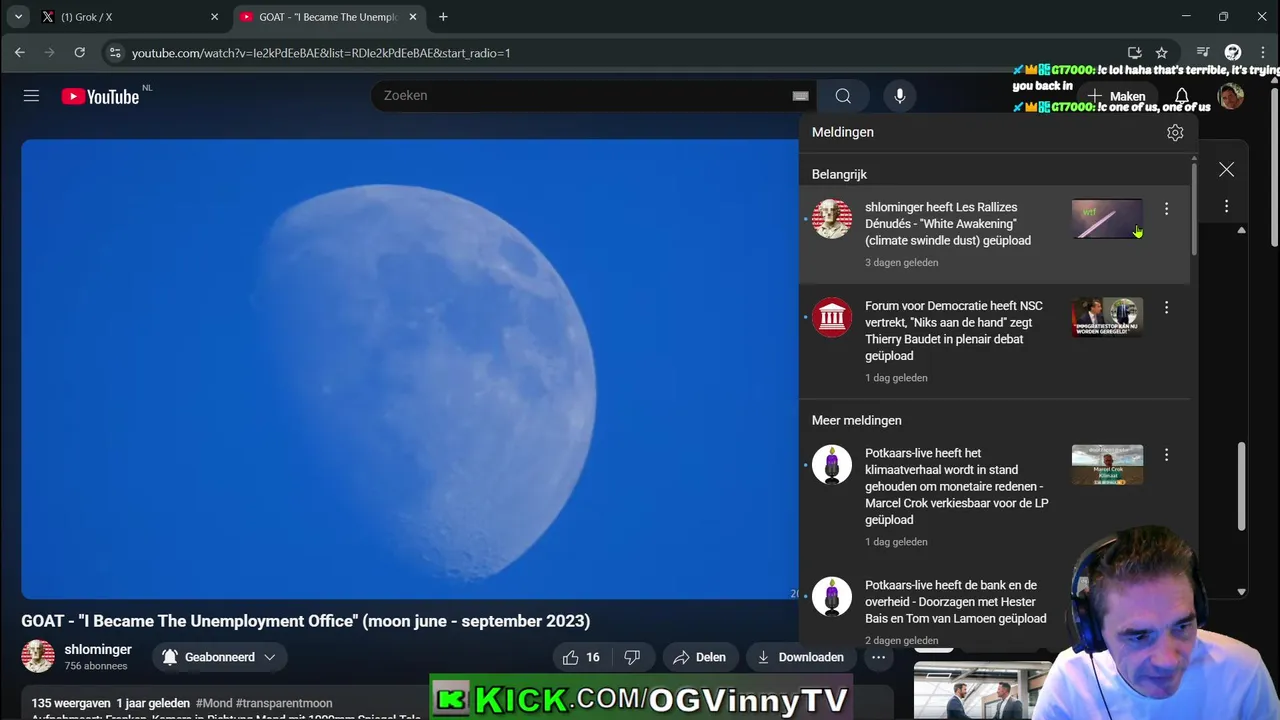Screen dimensions: 1280x720
Task: Open options for Forum voor Democratie notification
Action: [1166, 308]
